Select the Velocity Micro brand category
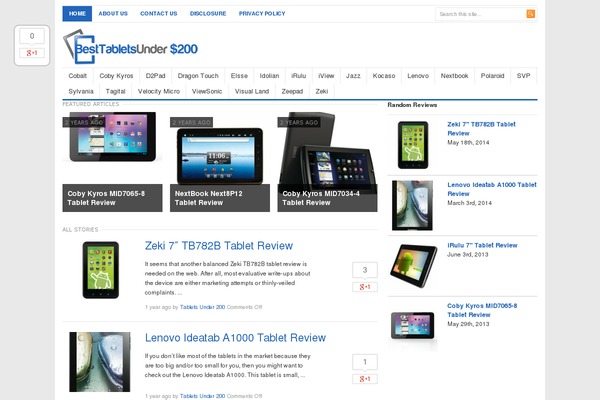This screenshot has width=600, height=400. [x=158, y=91]
